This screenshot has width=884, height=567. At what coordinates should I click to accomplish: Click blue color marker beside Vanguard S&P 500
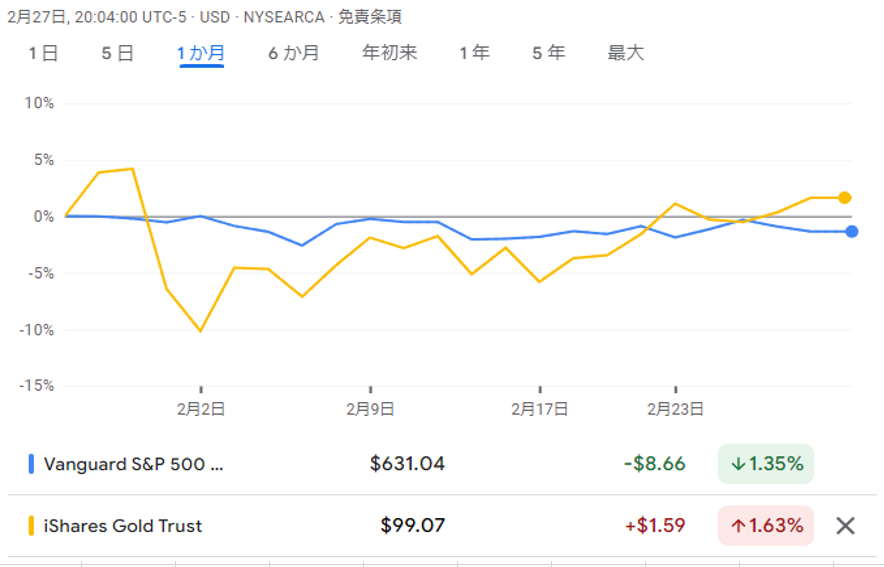point(31,464)
